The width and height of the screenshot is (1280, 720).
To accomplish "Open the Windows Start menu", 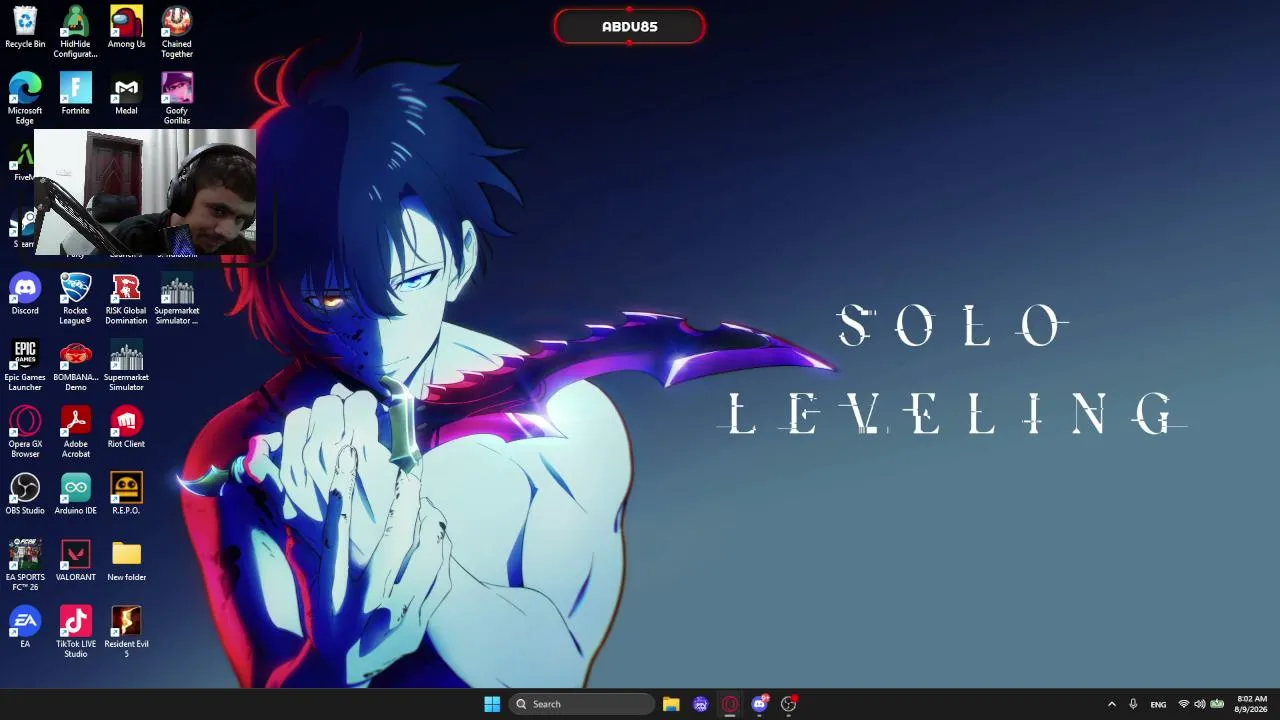I will pos(492,704).
